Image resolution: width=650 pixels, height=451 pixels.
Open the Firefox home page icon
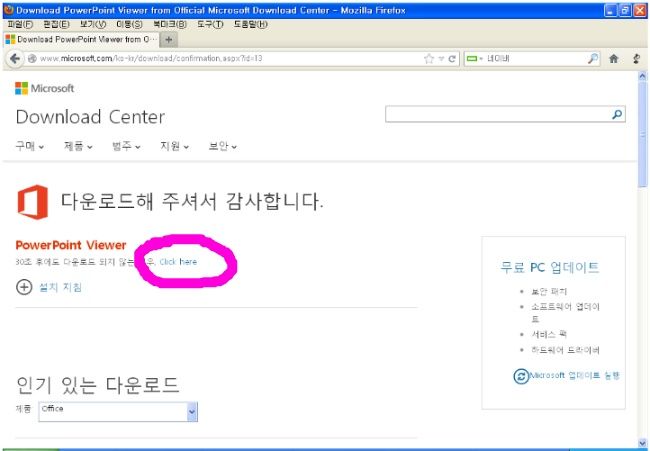[x=614, y=59]
